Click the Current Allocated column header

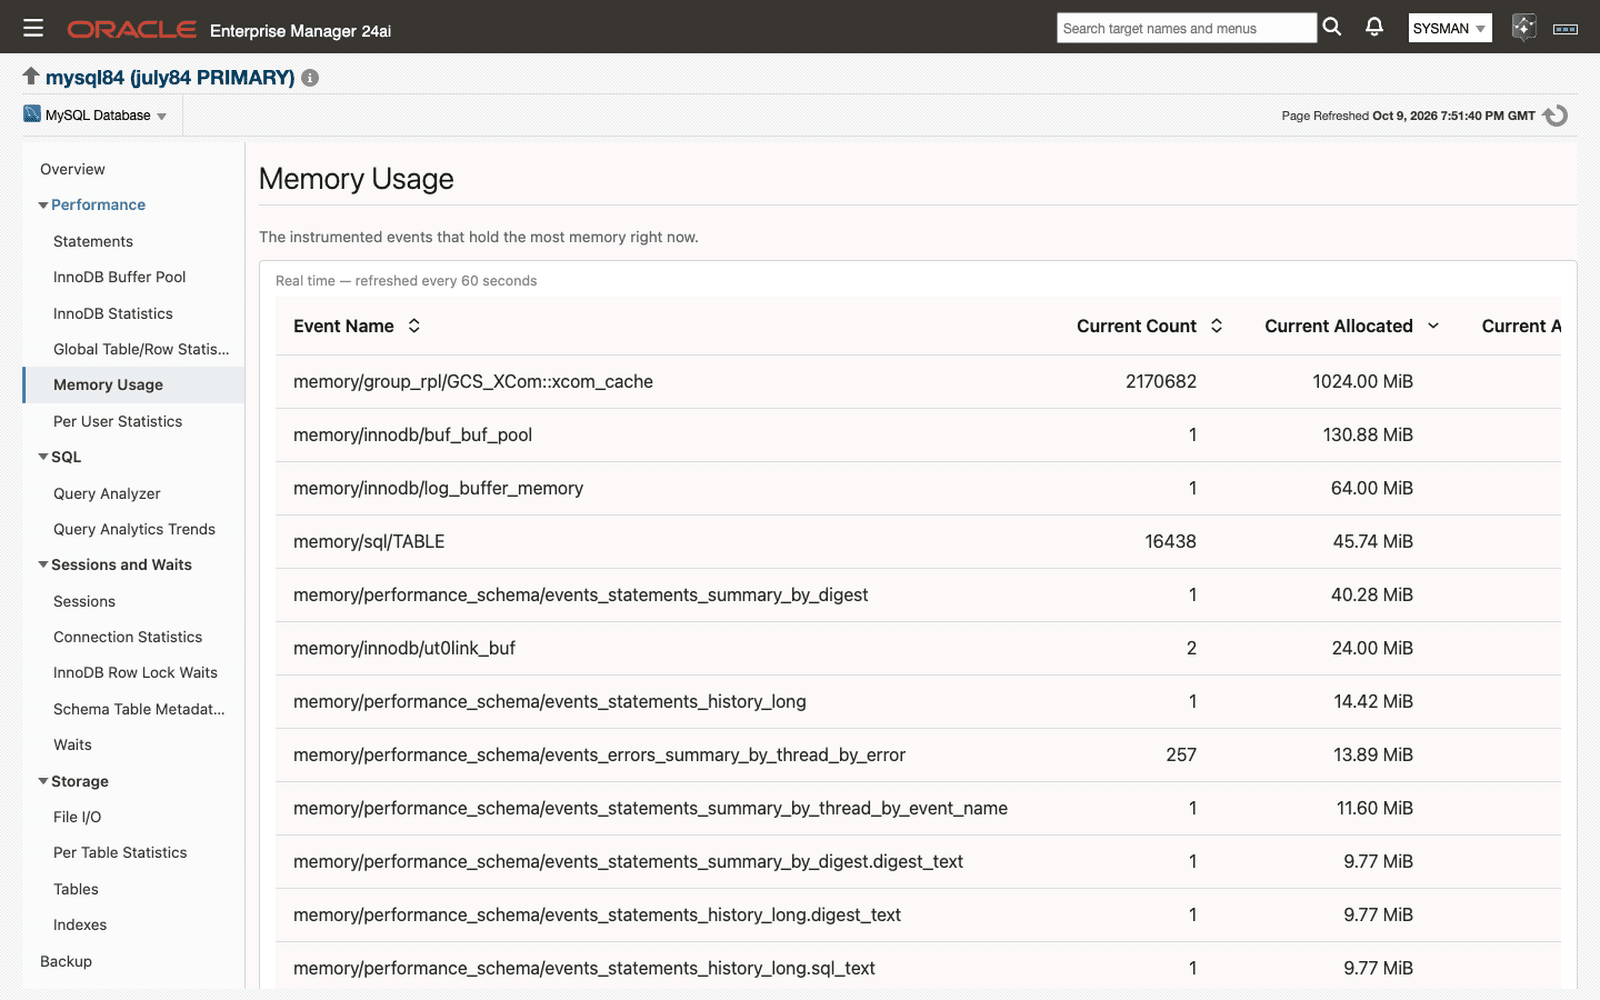[1338, 326]
